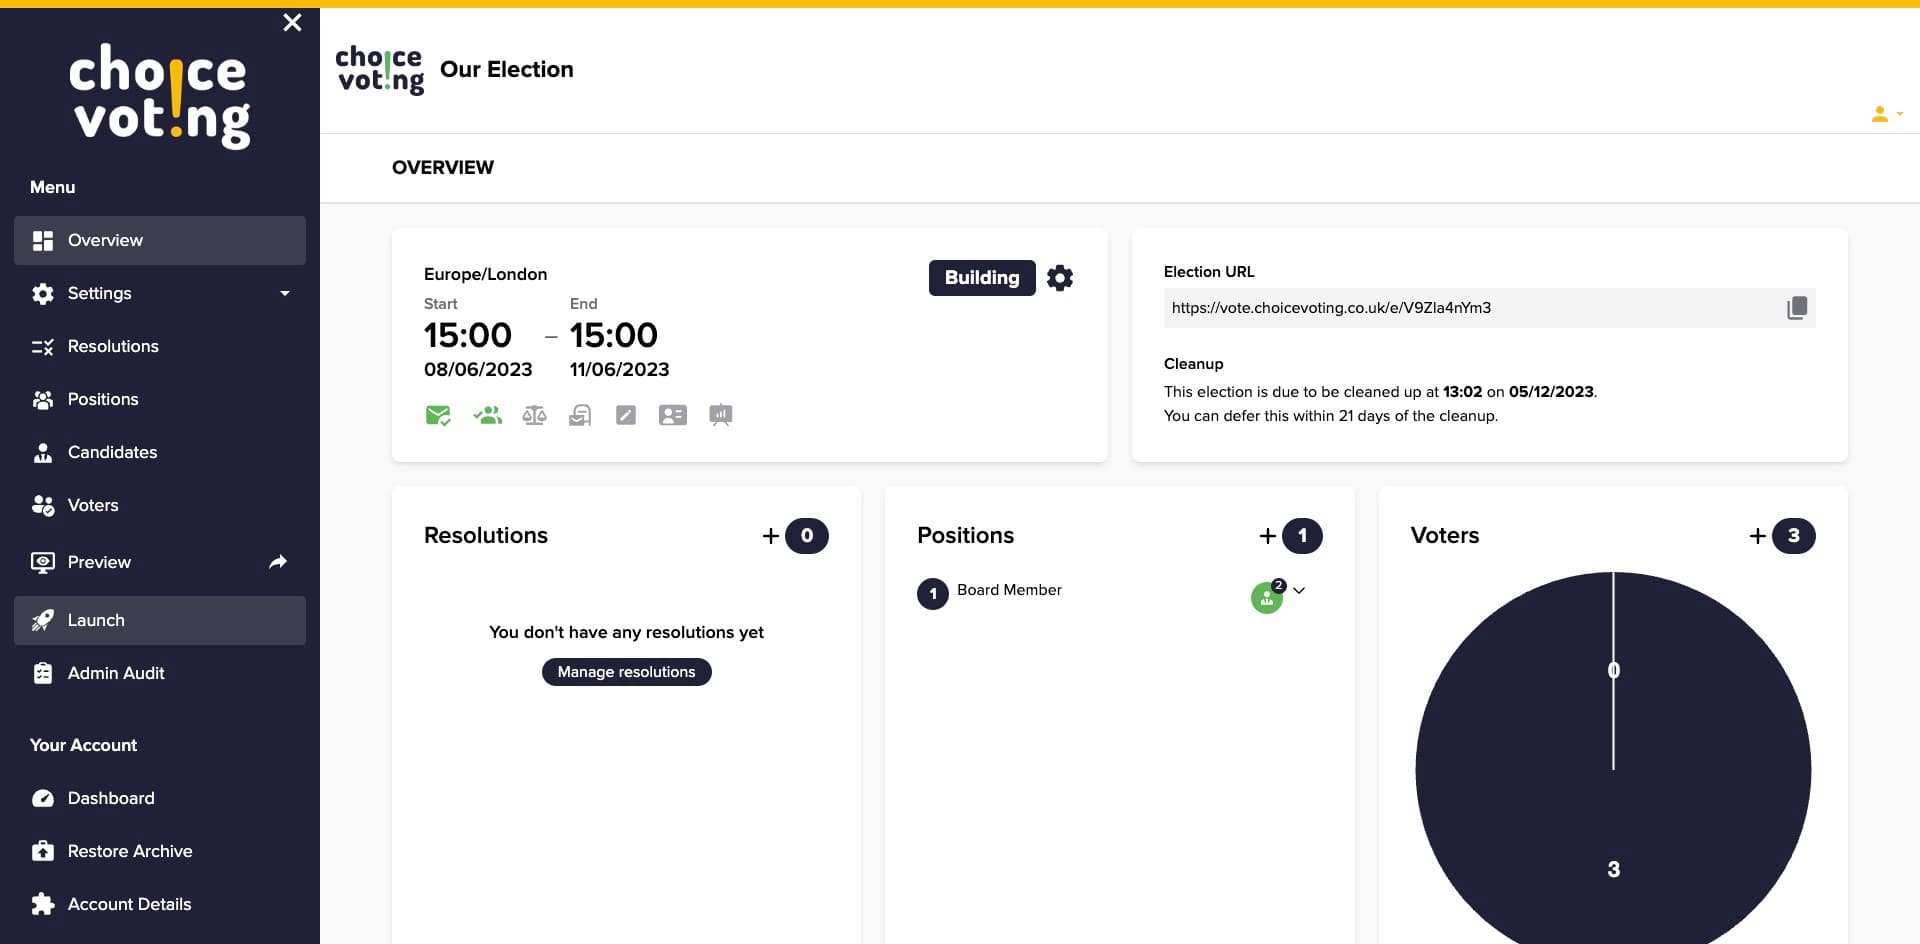Click the scales of justice icon
The image size is (1920, 944).
tap(534, 415)
